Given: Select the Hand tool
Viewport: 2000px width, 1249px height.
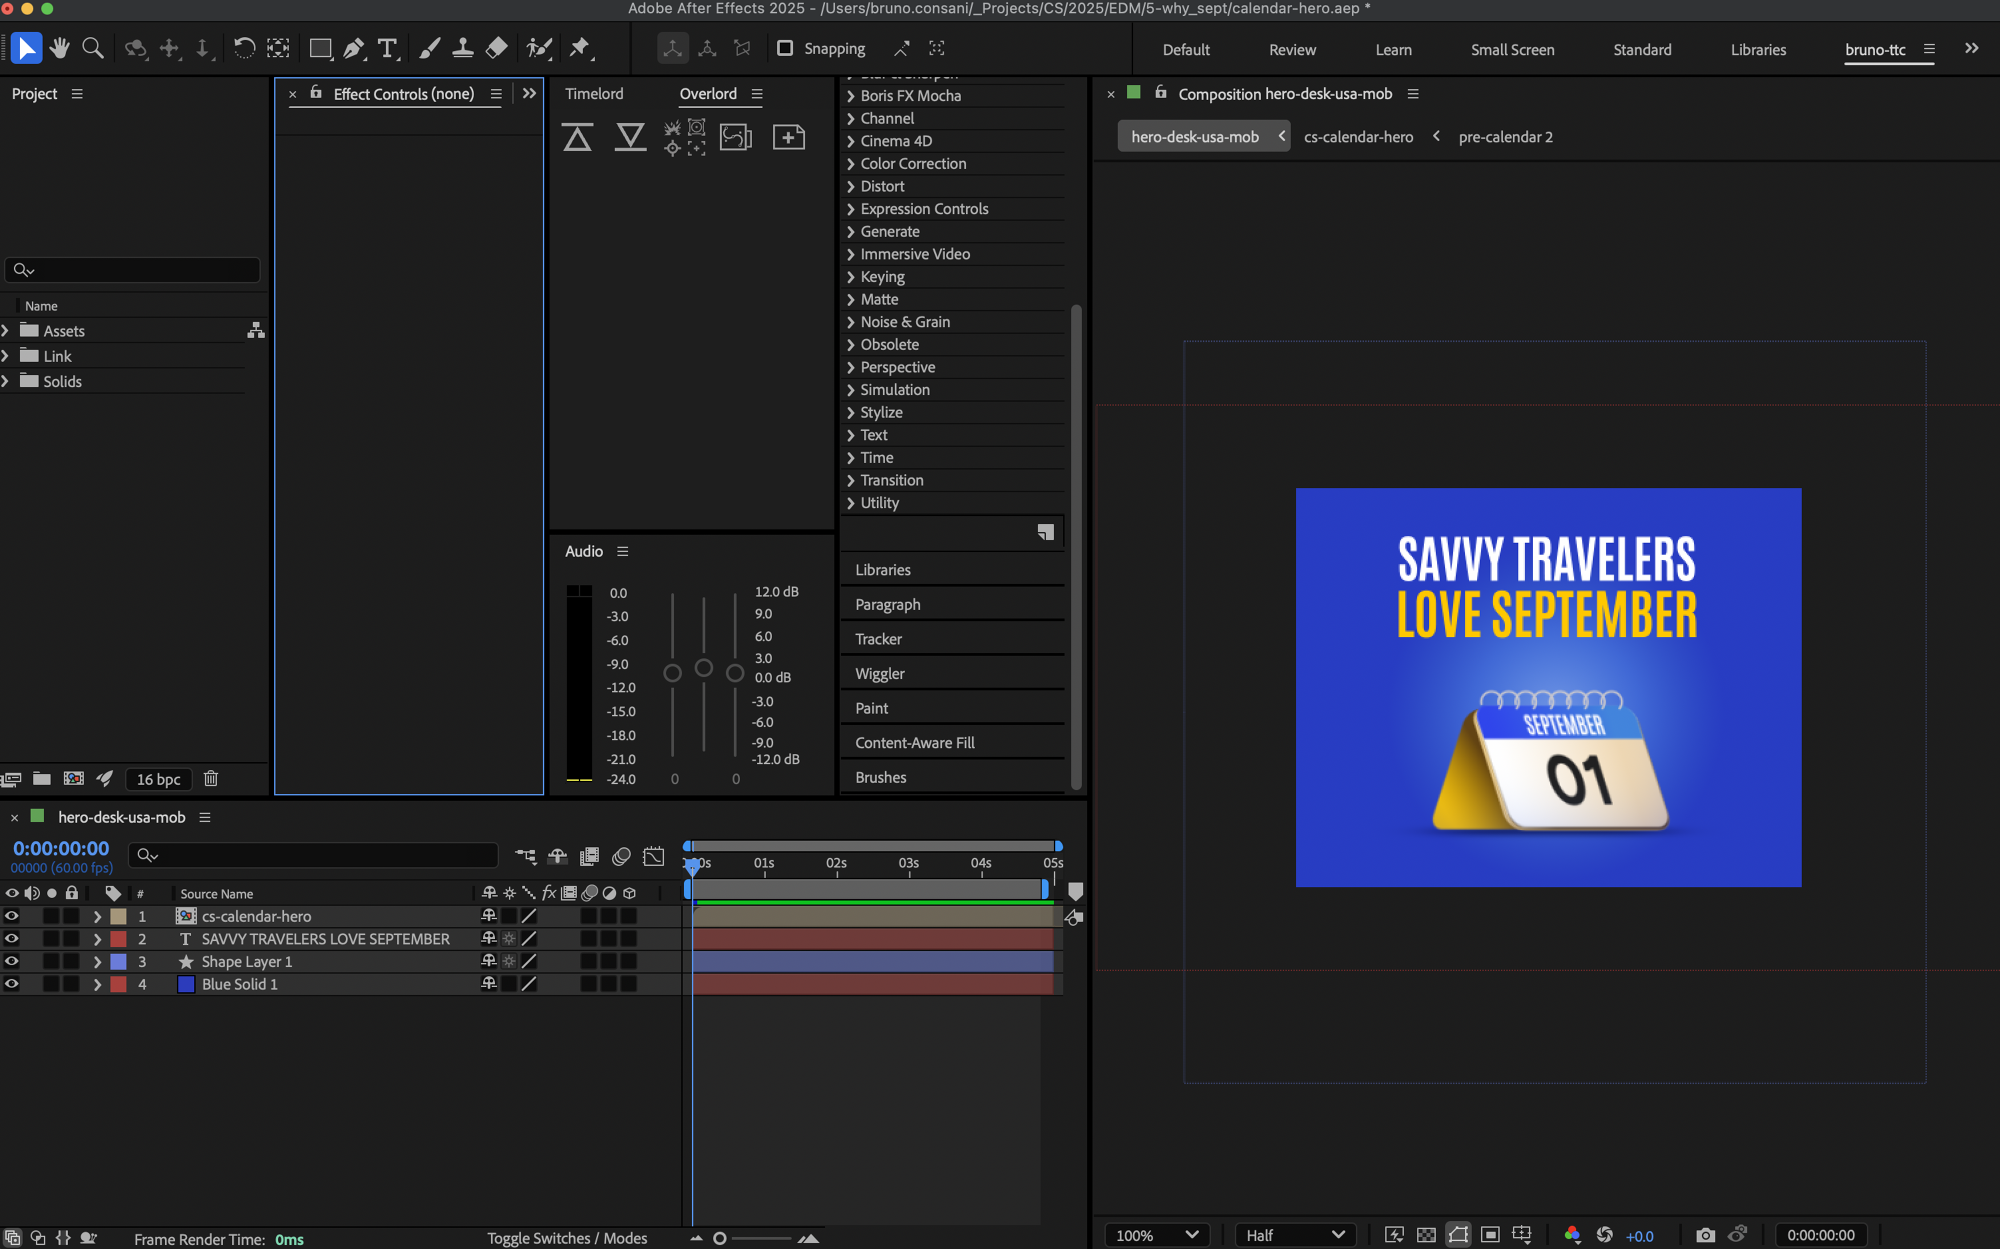Looking at the screenshot, I should [x=59, y=48].
